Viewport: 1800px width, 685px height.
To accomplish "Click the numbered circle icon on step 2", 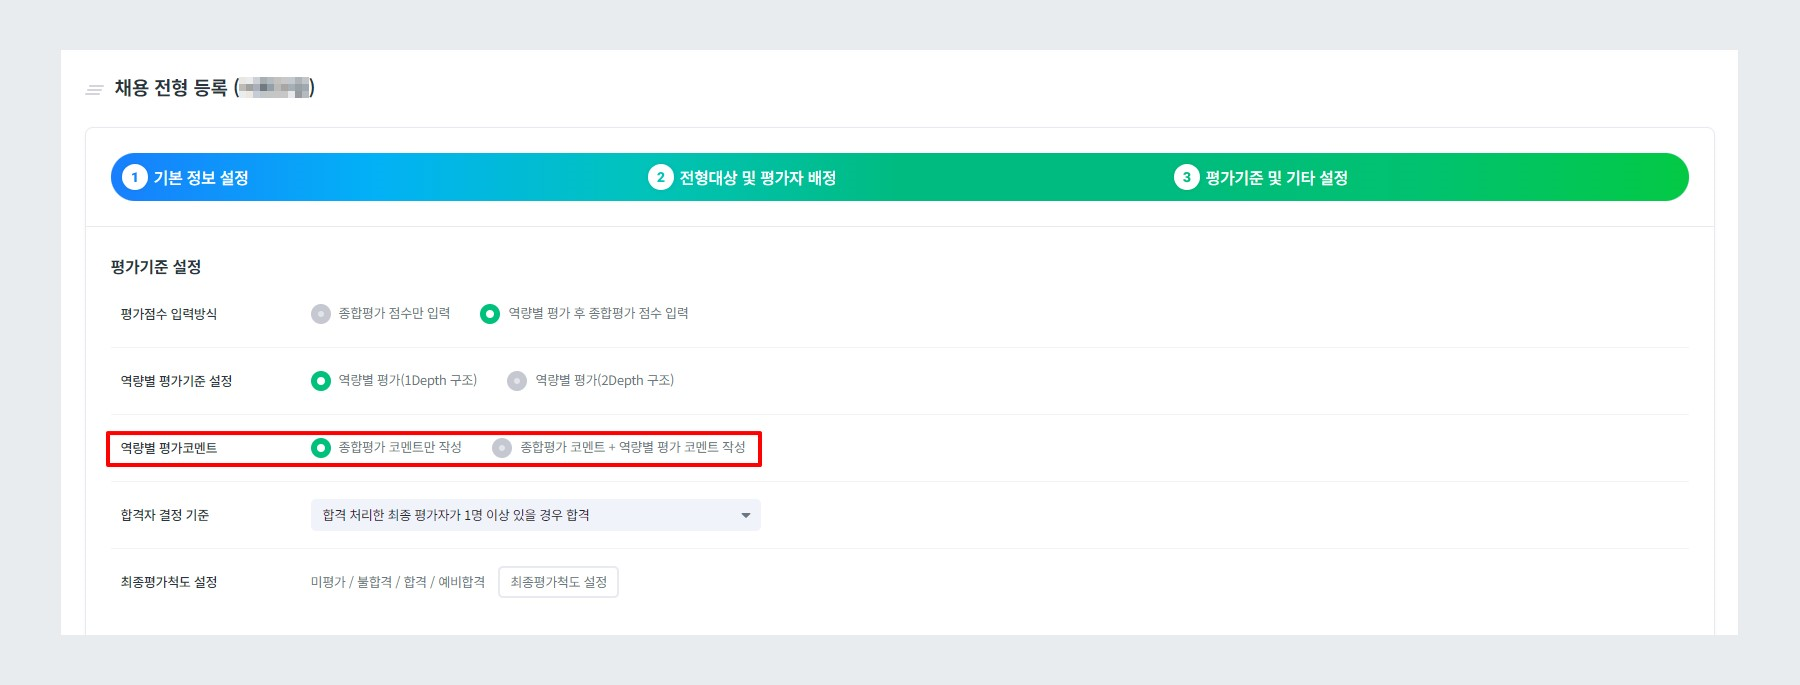I will [x=661, y=177].
